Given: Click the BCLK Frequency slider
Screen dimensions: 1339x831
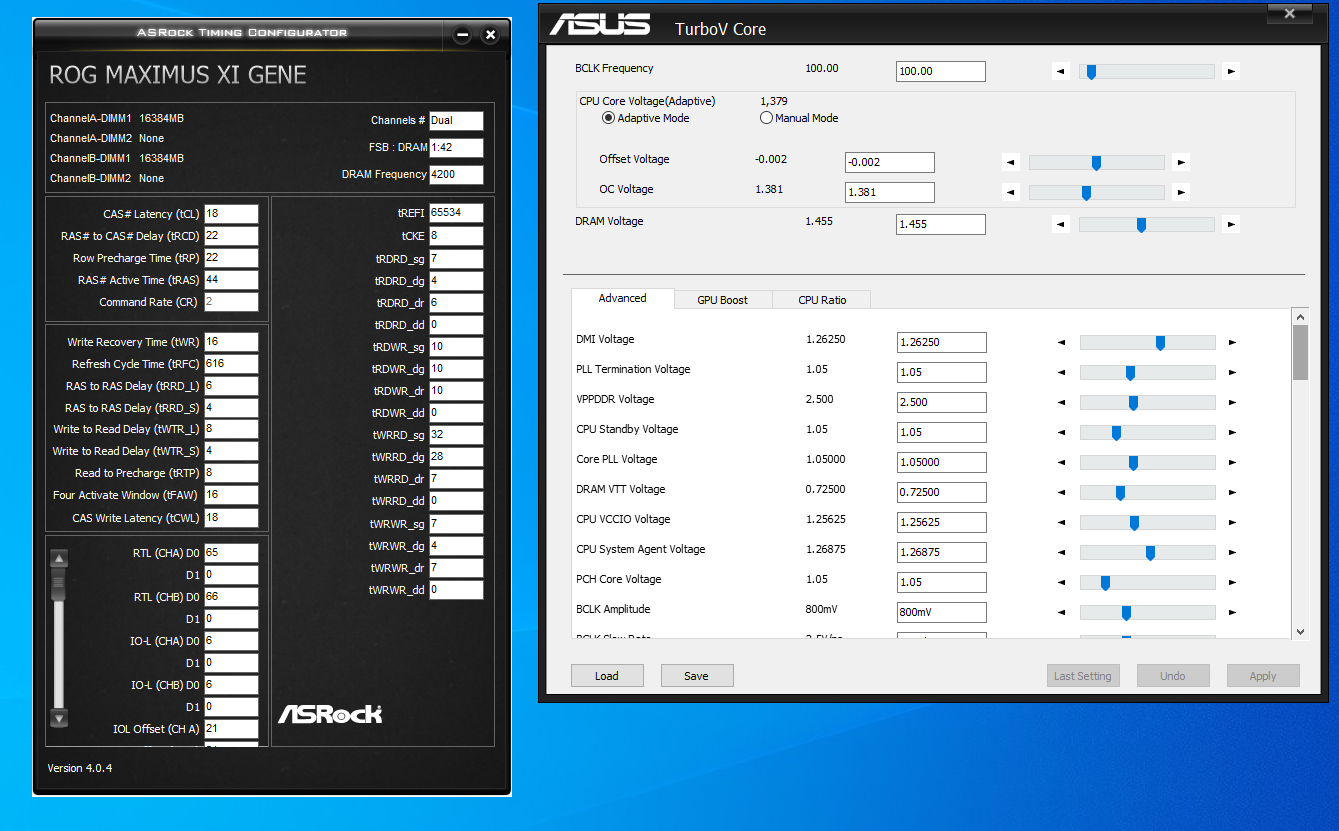Looking at the screenshot, I should [1146, 71].
